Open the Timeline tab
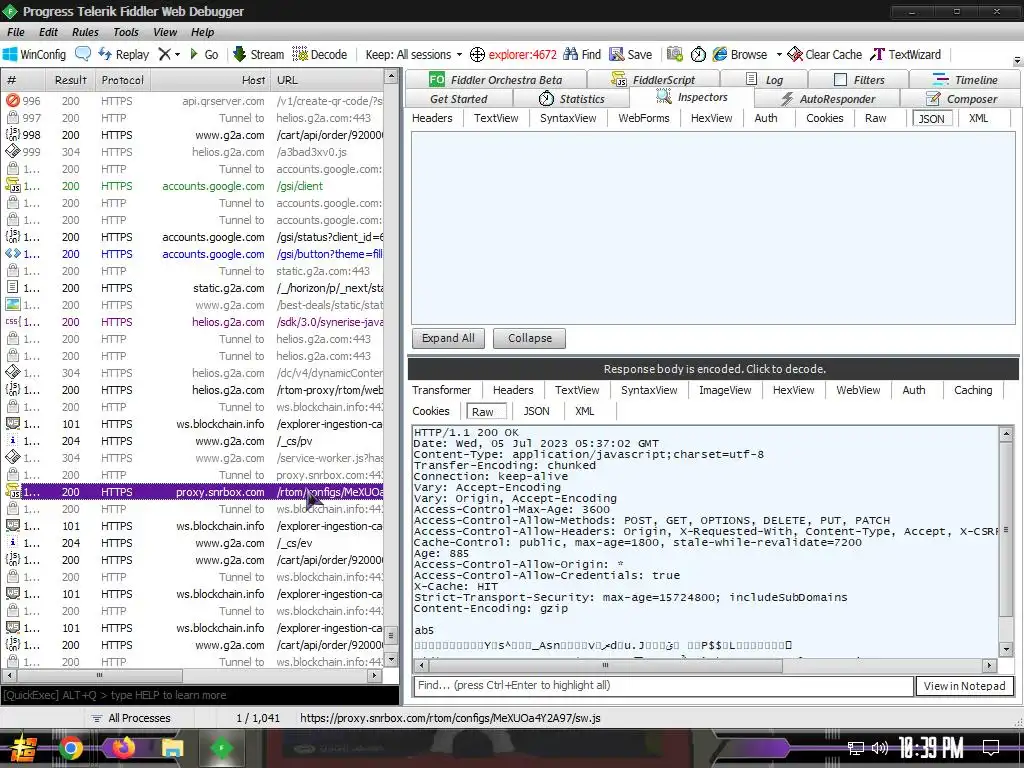This screenshot has width=1024, height=768. (x=965, y=80)
